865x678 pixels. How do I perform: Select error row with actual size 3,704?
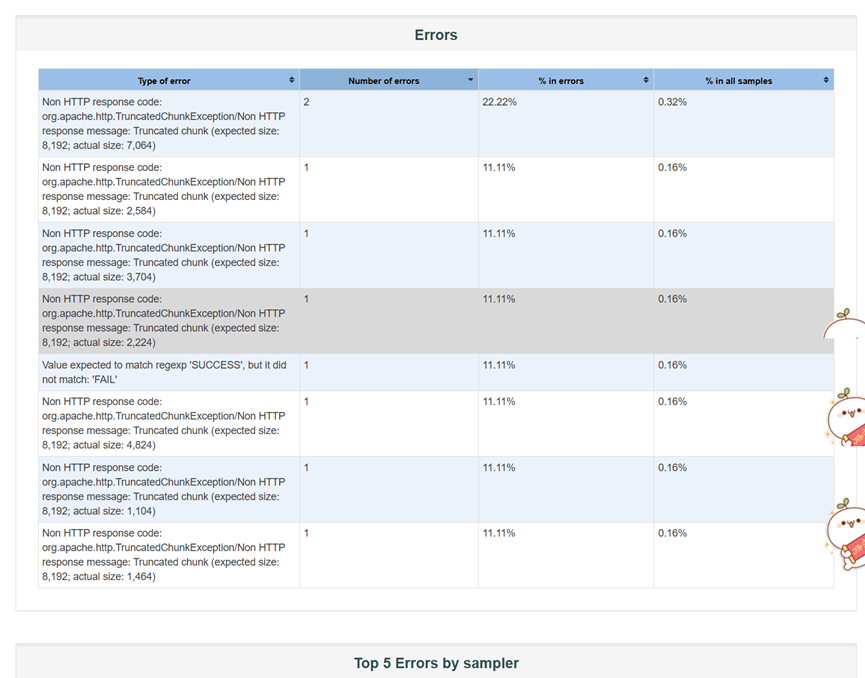(436, 255)
